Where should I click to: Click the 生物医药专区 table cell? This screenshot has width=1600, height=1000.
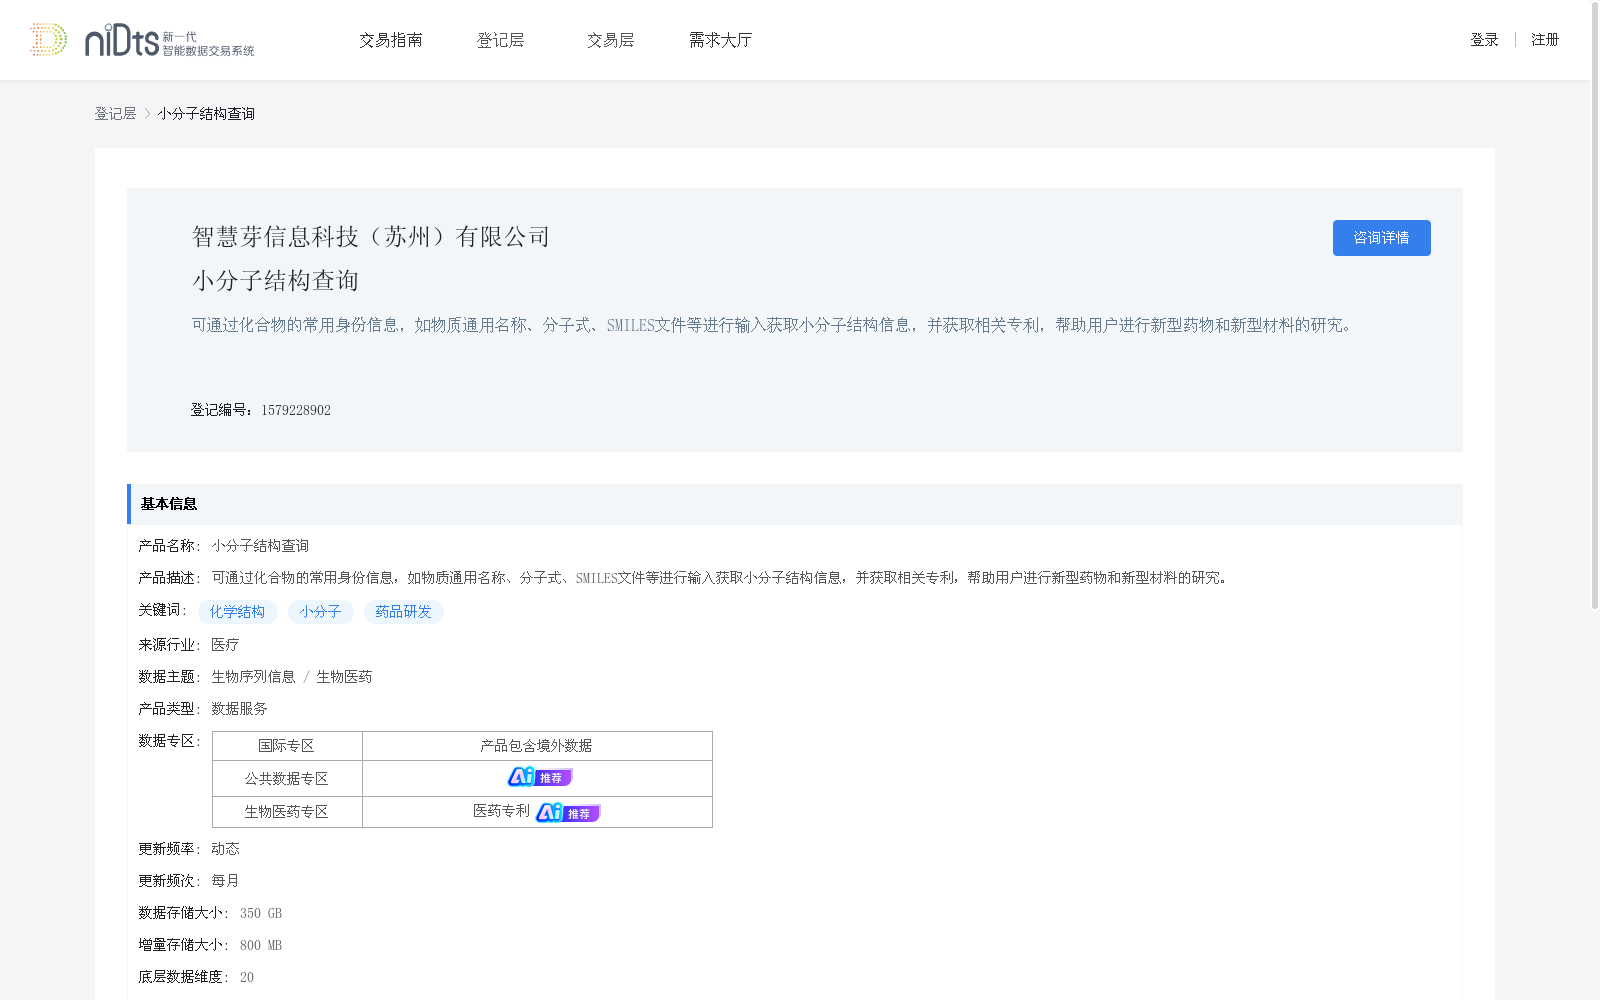point(287,812)
